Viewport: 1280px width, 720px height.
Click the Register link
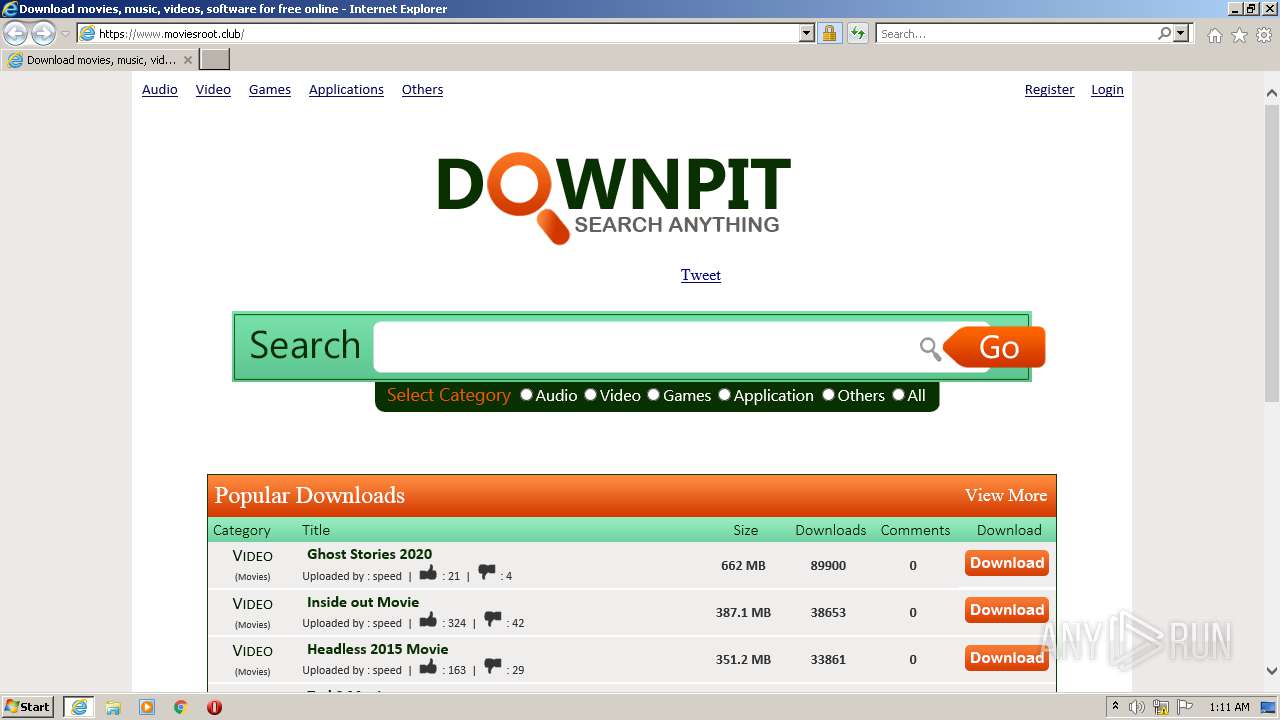pos(1049,90)
